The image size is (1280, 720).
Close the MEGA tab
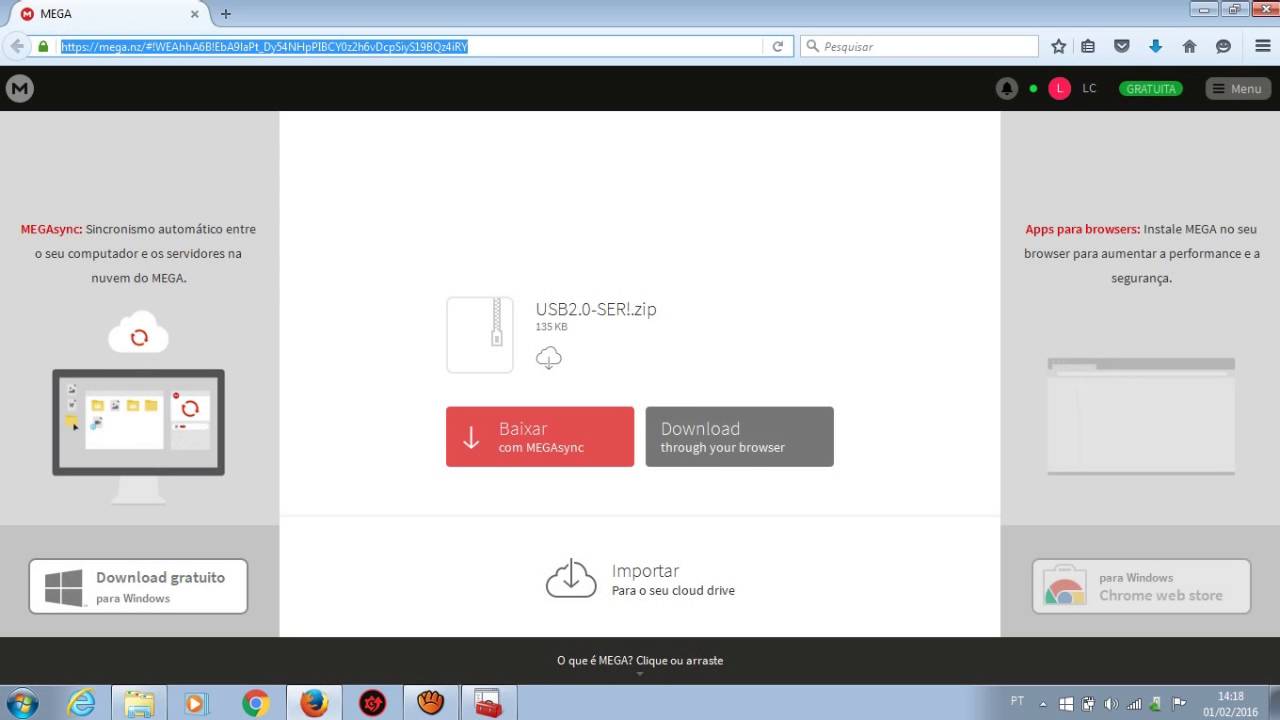coord(195,14)
